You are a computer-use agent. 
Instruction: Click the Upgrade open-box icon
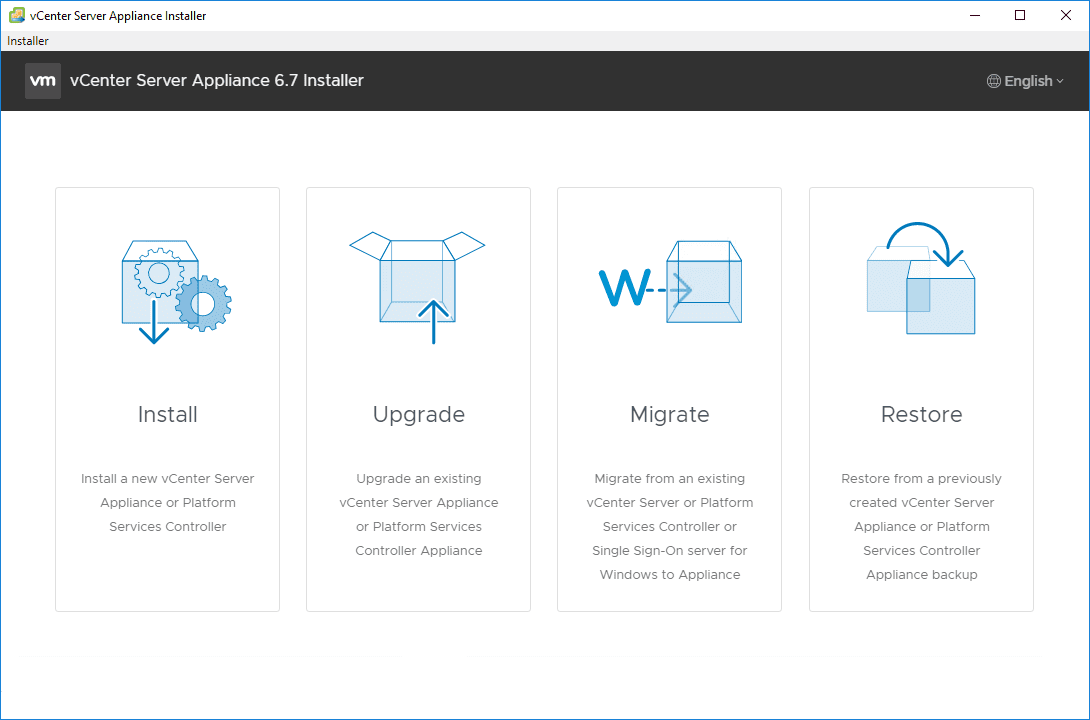point(418,280)
